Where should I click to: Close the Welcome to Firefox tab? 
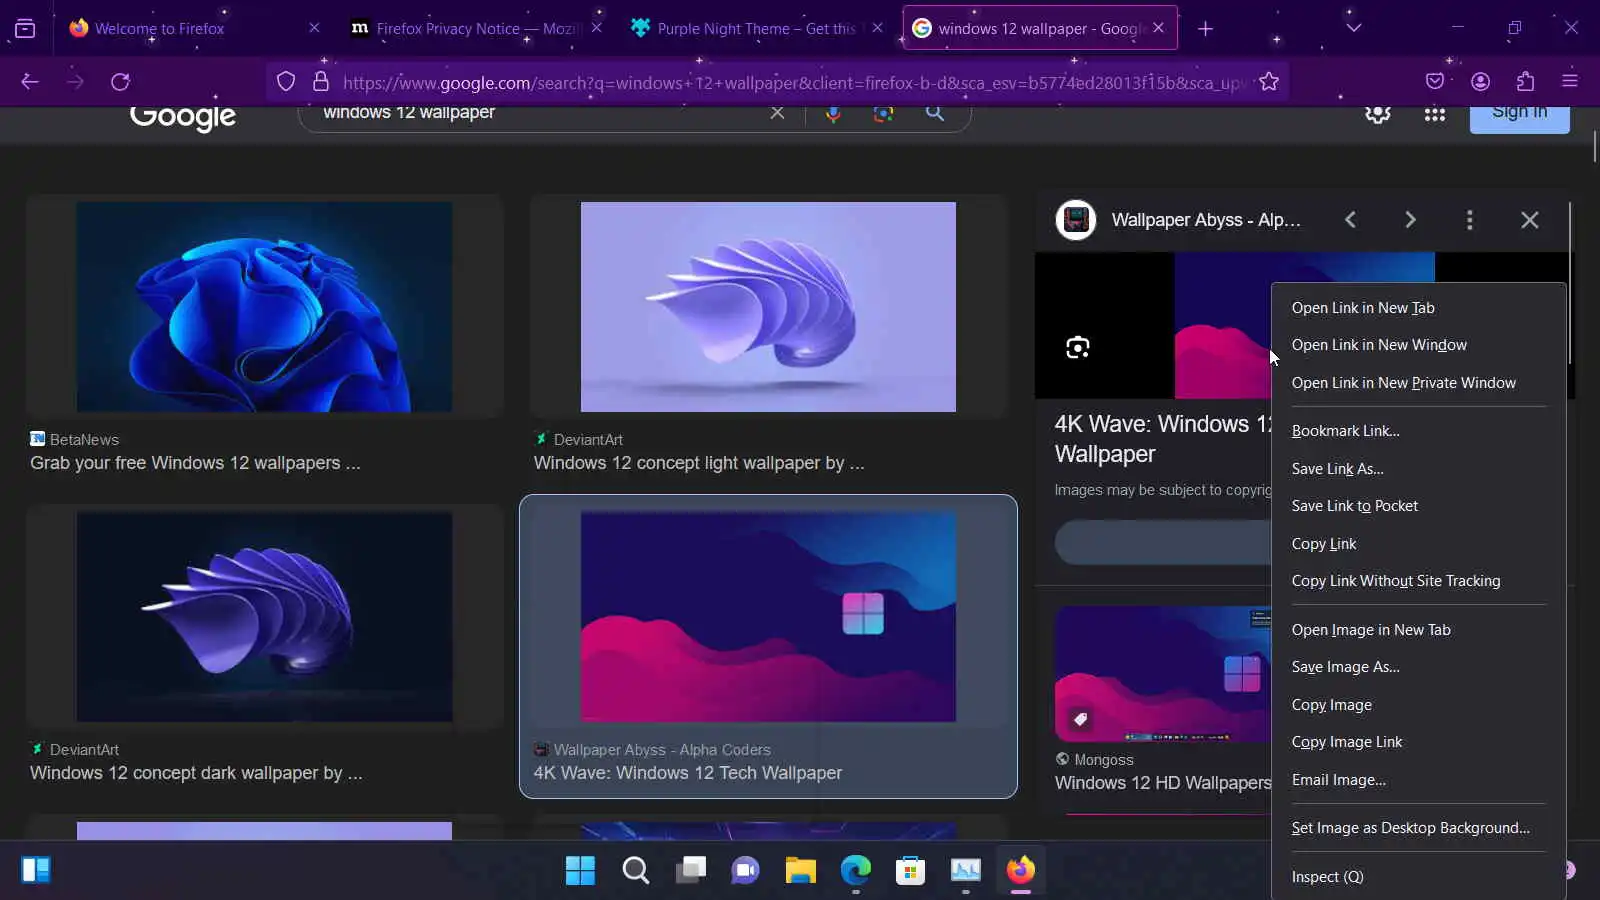pos(314,28)
